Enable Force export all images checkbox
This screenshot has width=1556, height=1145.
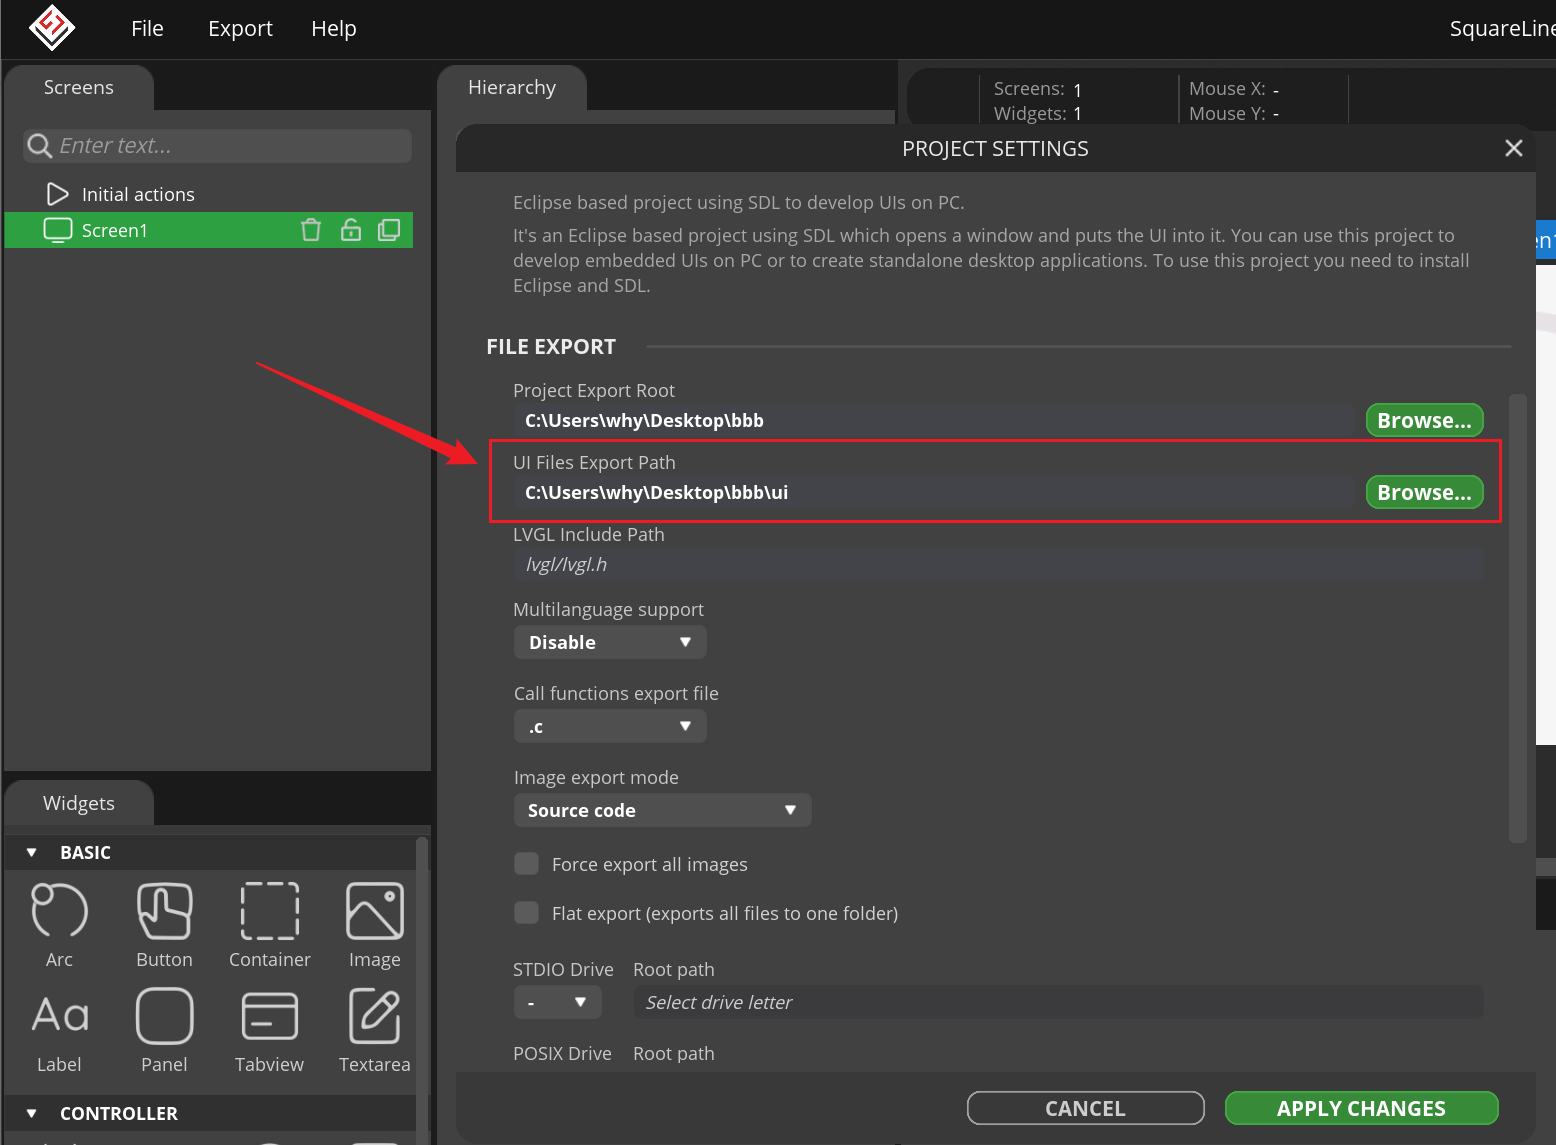[x=526, y=864]
